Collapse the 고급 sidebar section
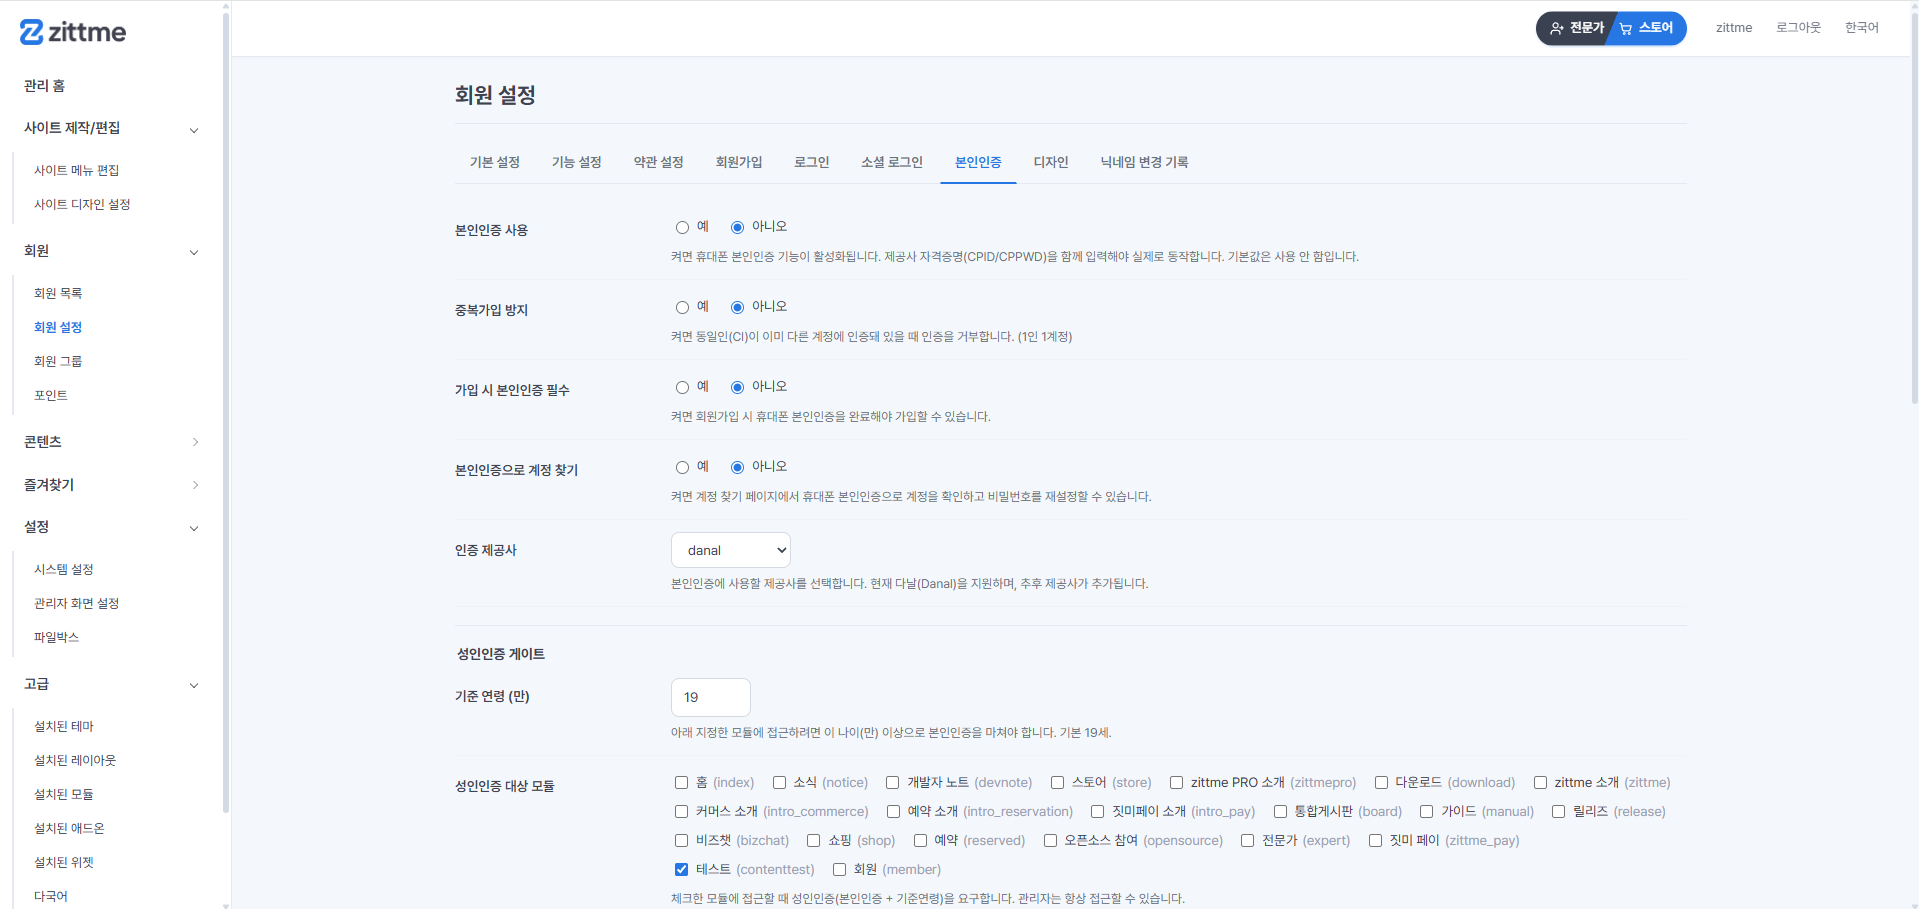This screenshot has width=1919, height=909. click(x=194, y=685)
